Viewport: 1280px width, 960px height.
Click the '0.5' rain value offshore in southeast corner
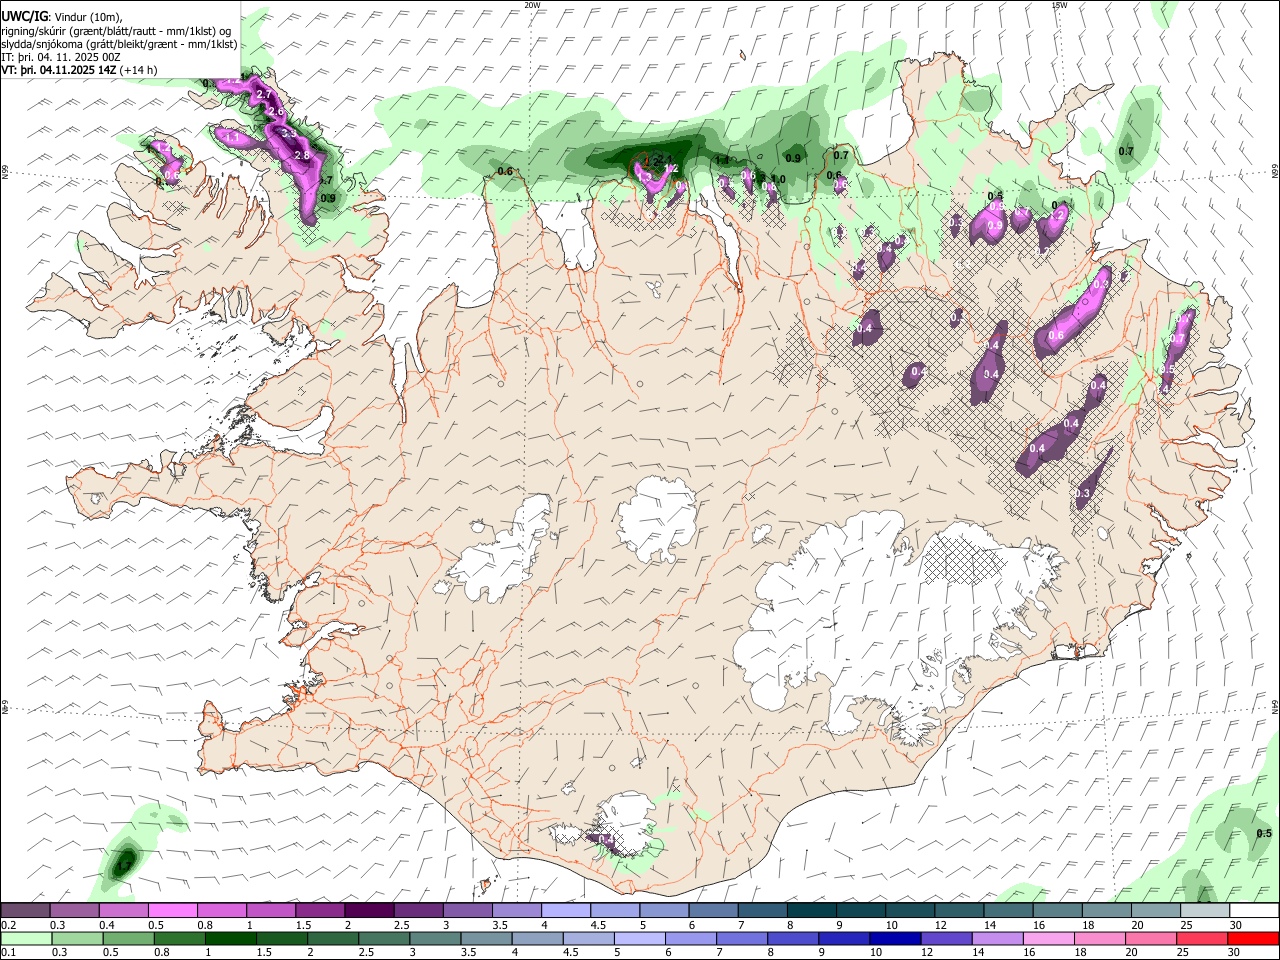[1264, 834]
